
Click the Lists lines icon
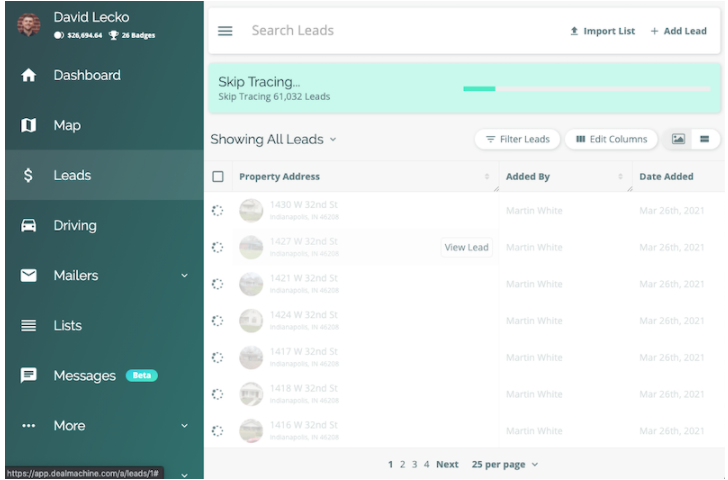pos(28,325)
